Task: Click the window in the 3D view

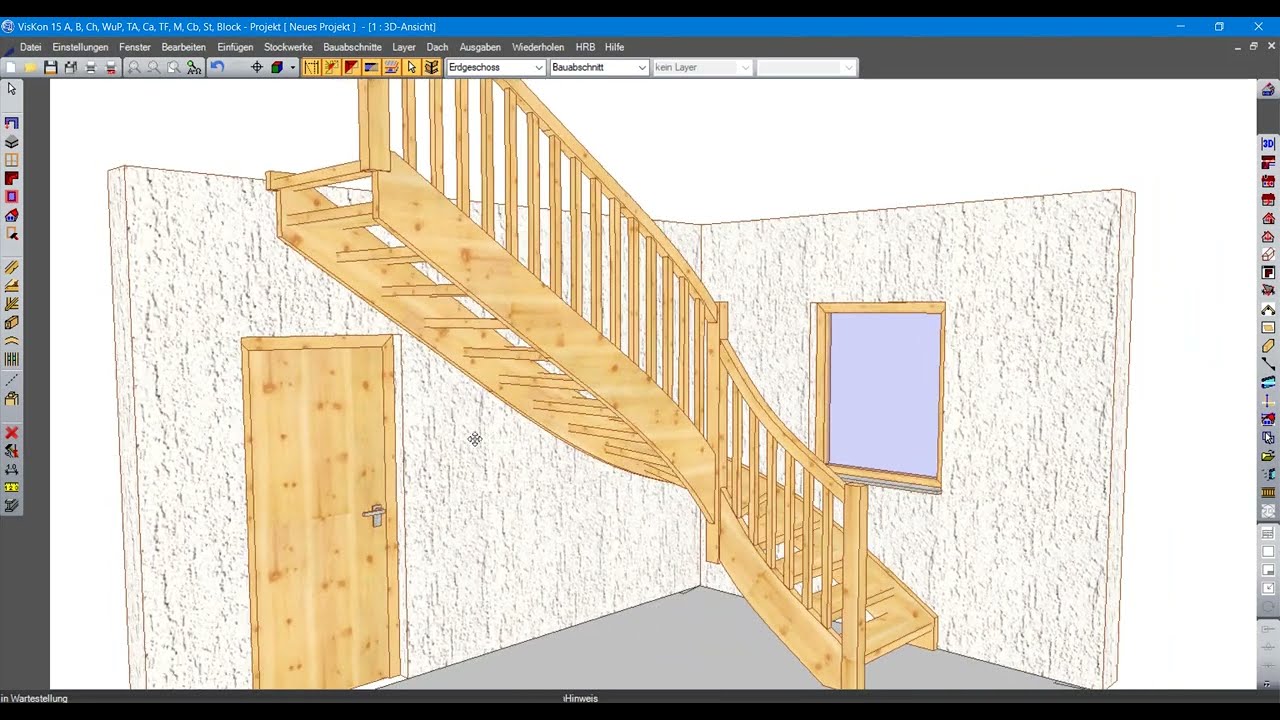Action: pos(880,395)
